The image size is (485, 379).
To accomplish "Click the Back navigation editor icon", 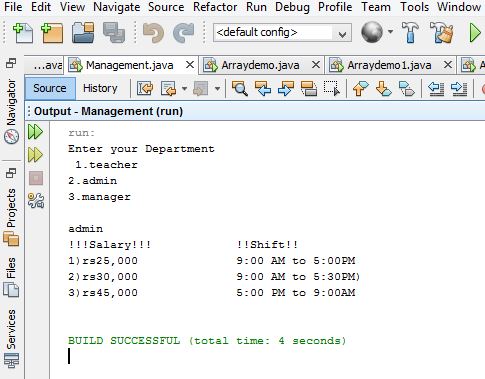I will pos(169,89).
